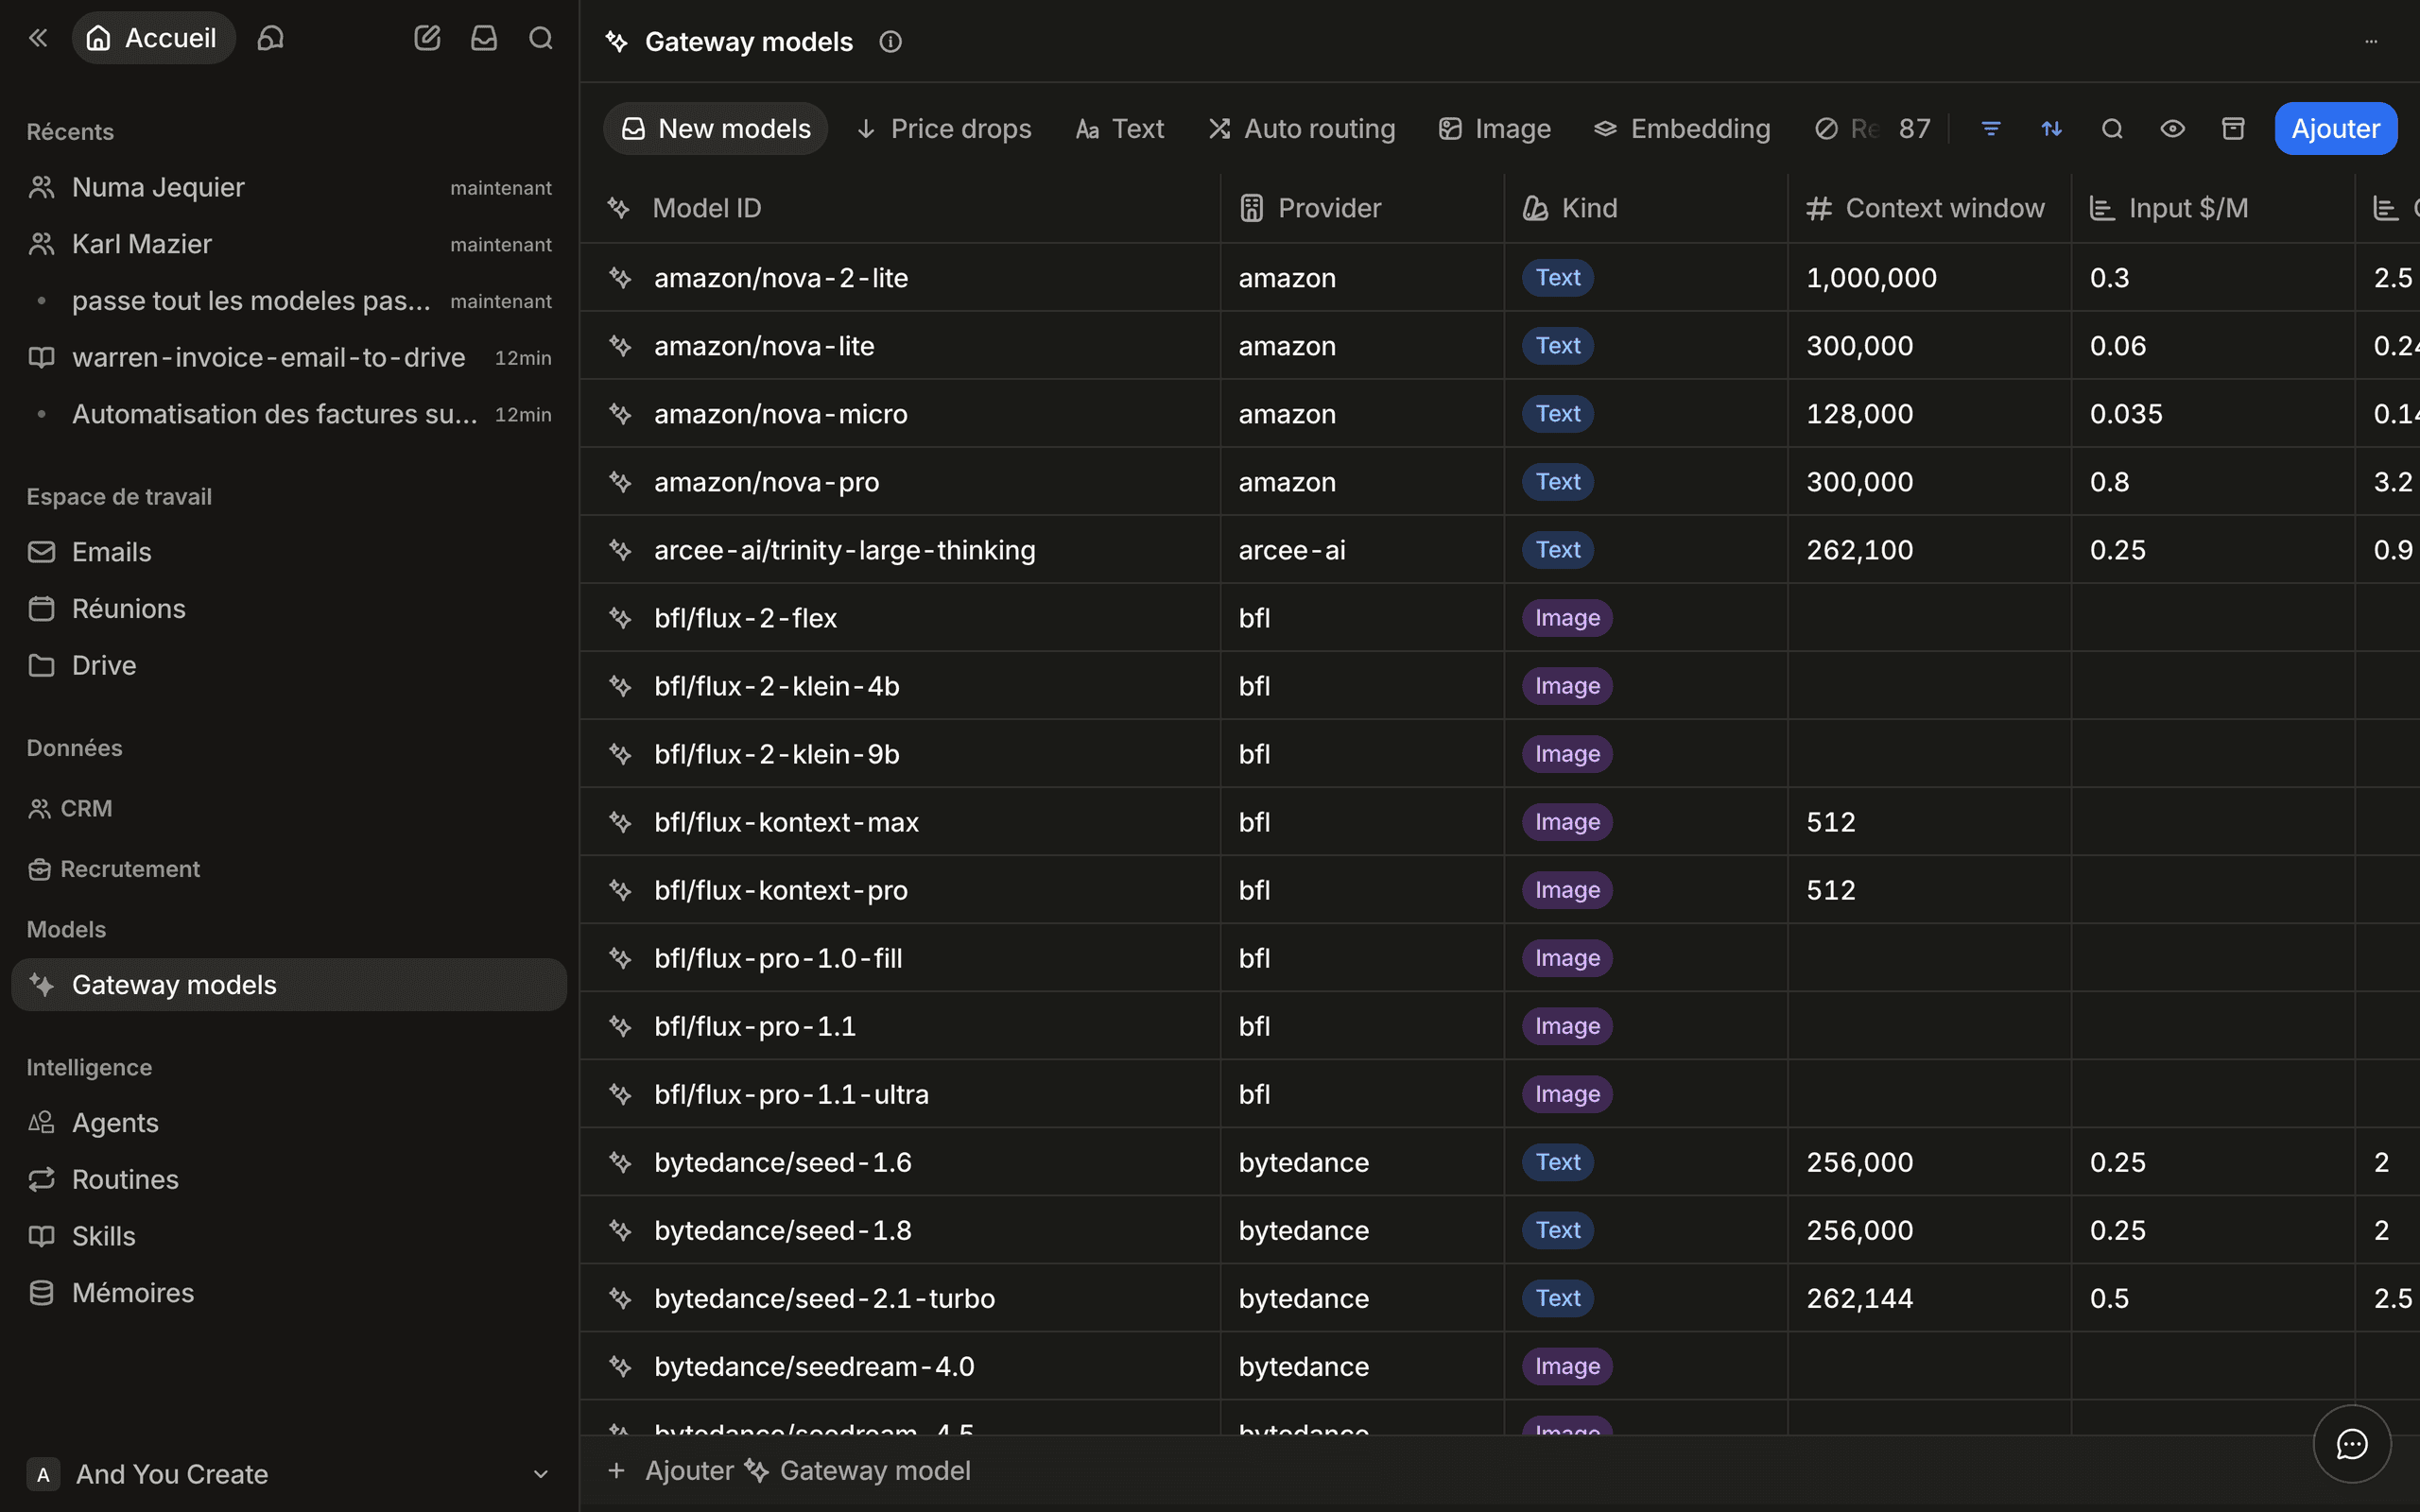Screen dimensions: 2420x1512
Task: Switch to the Auto routing view tab
Action: click(x=1301, y=129)
